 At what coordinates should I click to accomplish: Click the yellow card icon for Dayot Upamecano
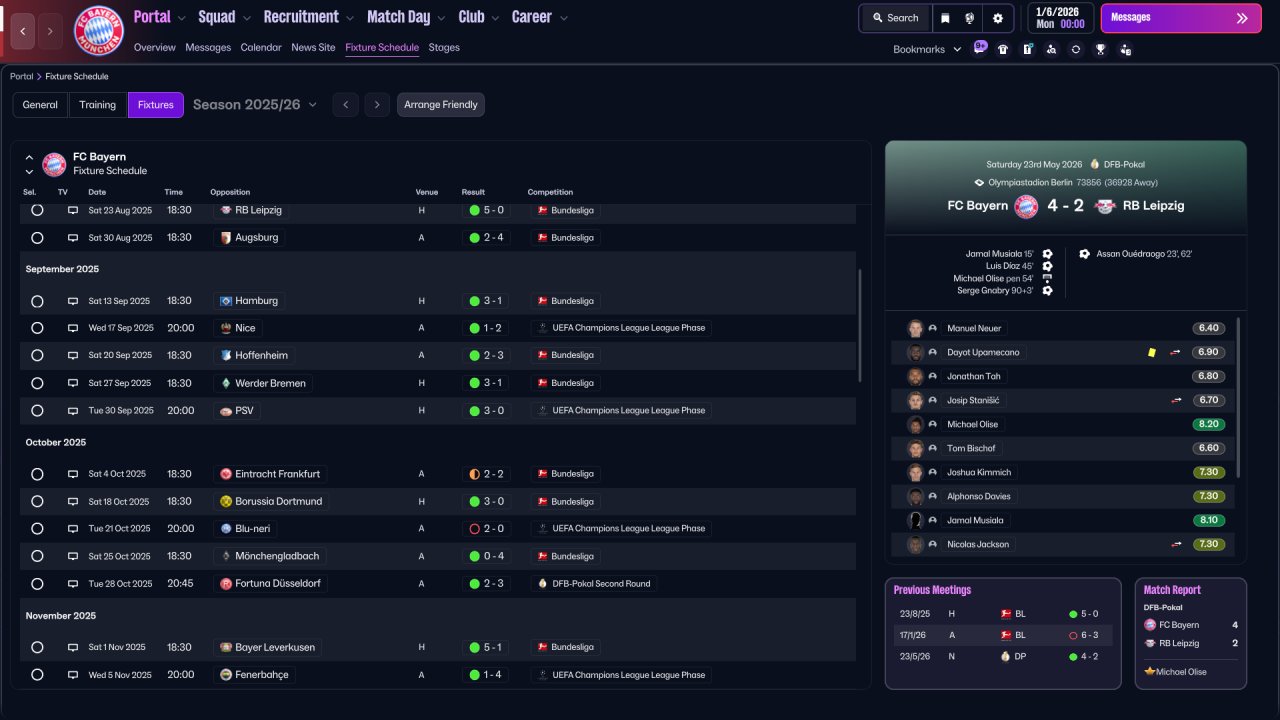tap(1152, 353)
